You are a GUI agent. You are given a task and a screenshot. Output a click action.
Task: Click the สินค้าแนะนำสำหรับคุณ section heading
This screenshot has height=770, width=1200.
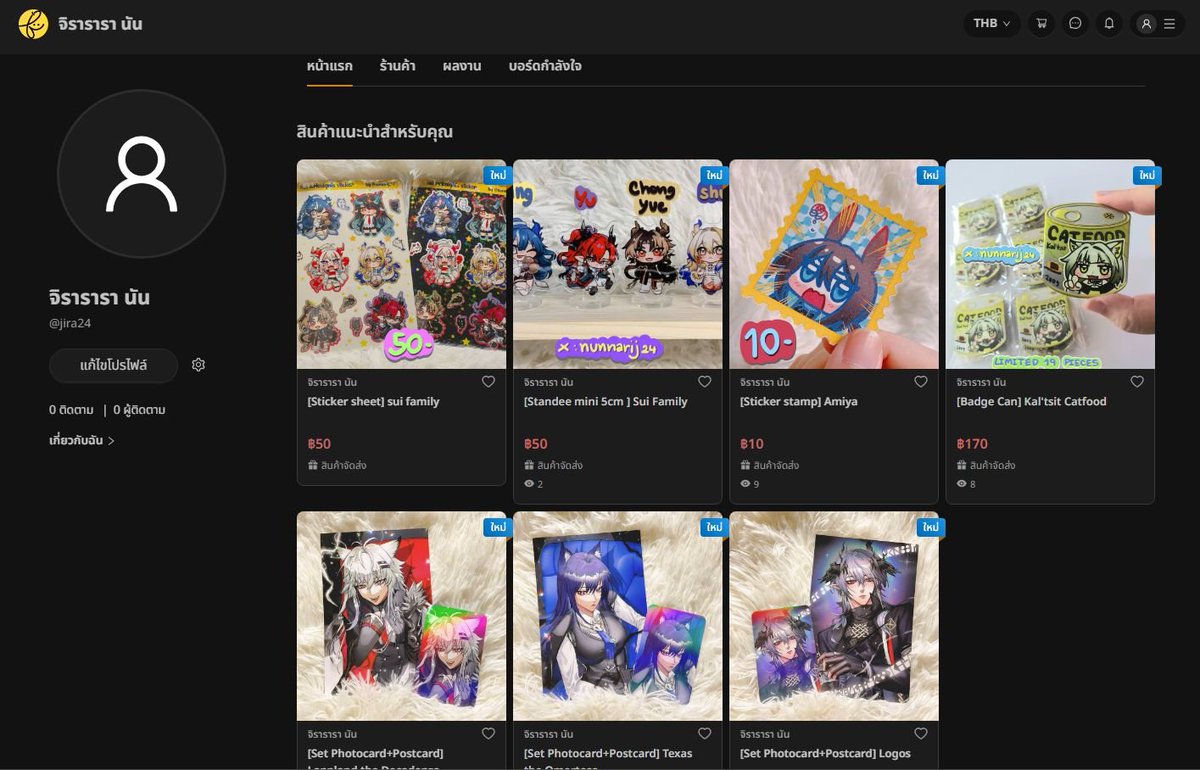tap(375, 131)
